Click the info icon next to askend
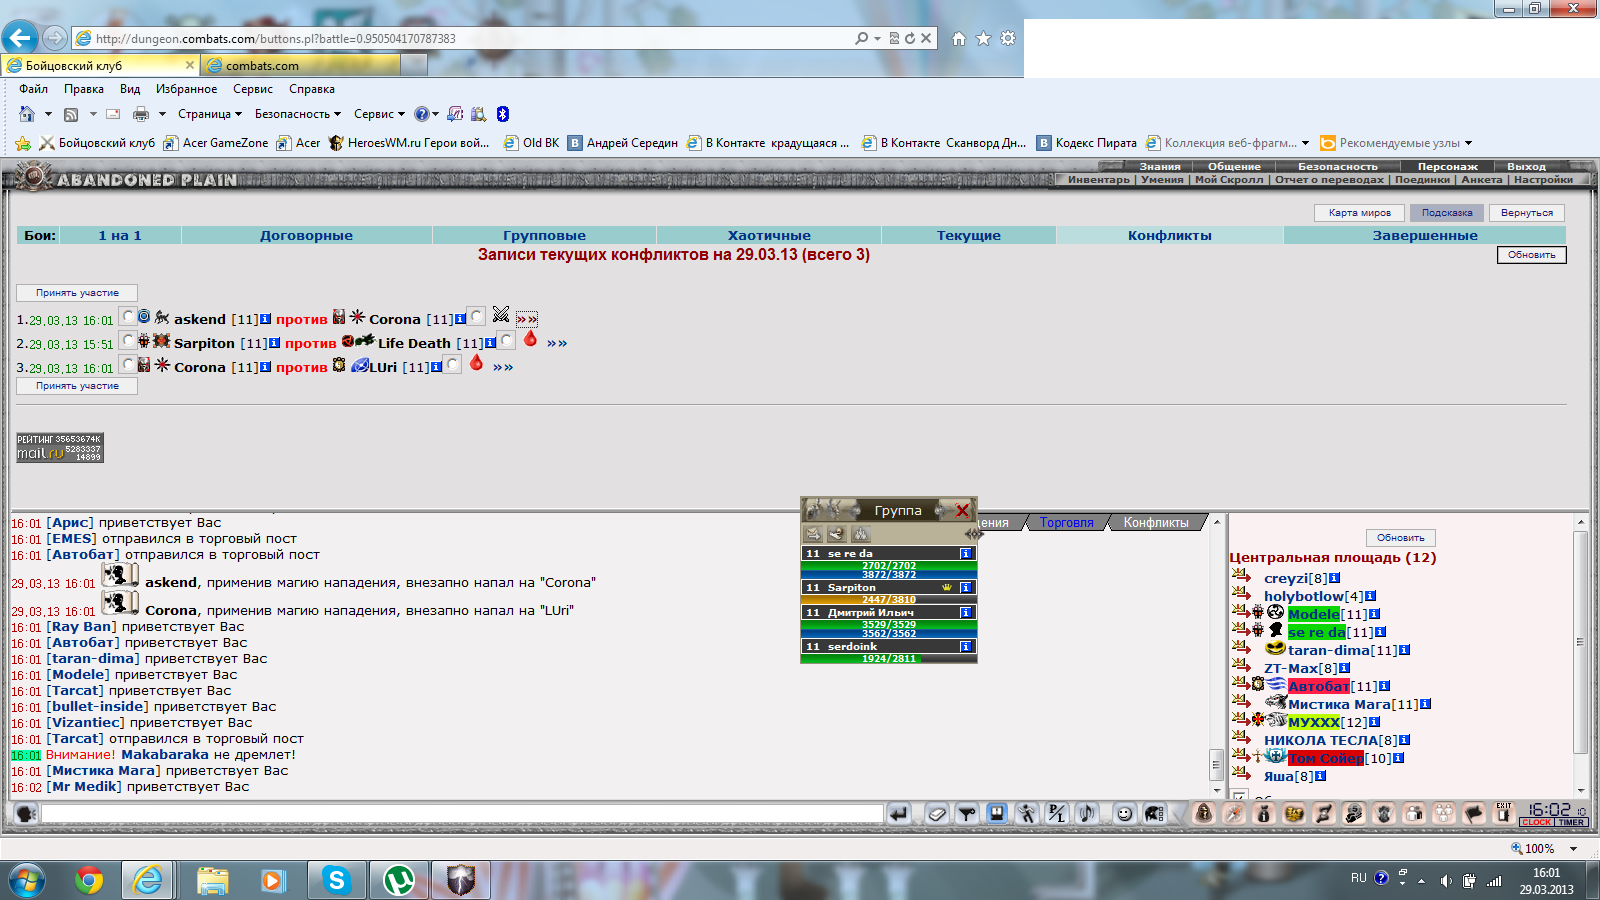 pyautogui.click(x=265, y=319)
